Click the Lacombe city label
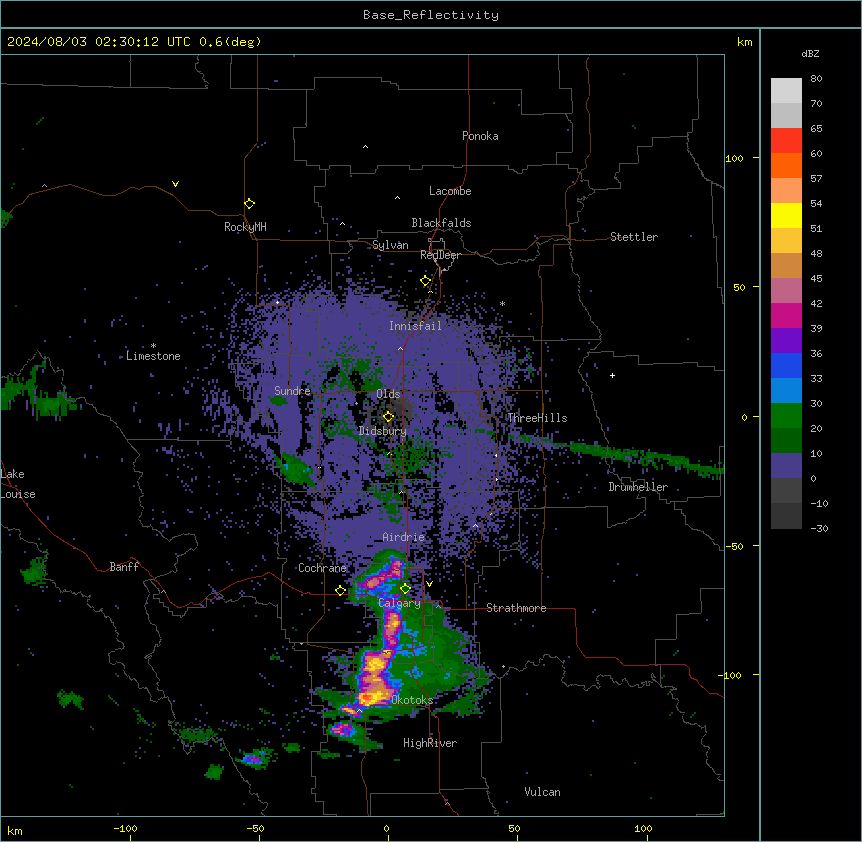The image size is (862, 842). [450, 191]
